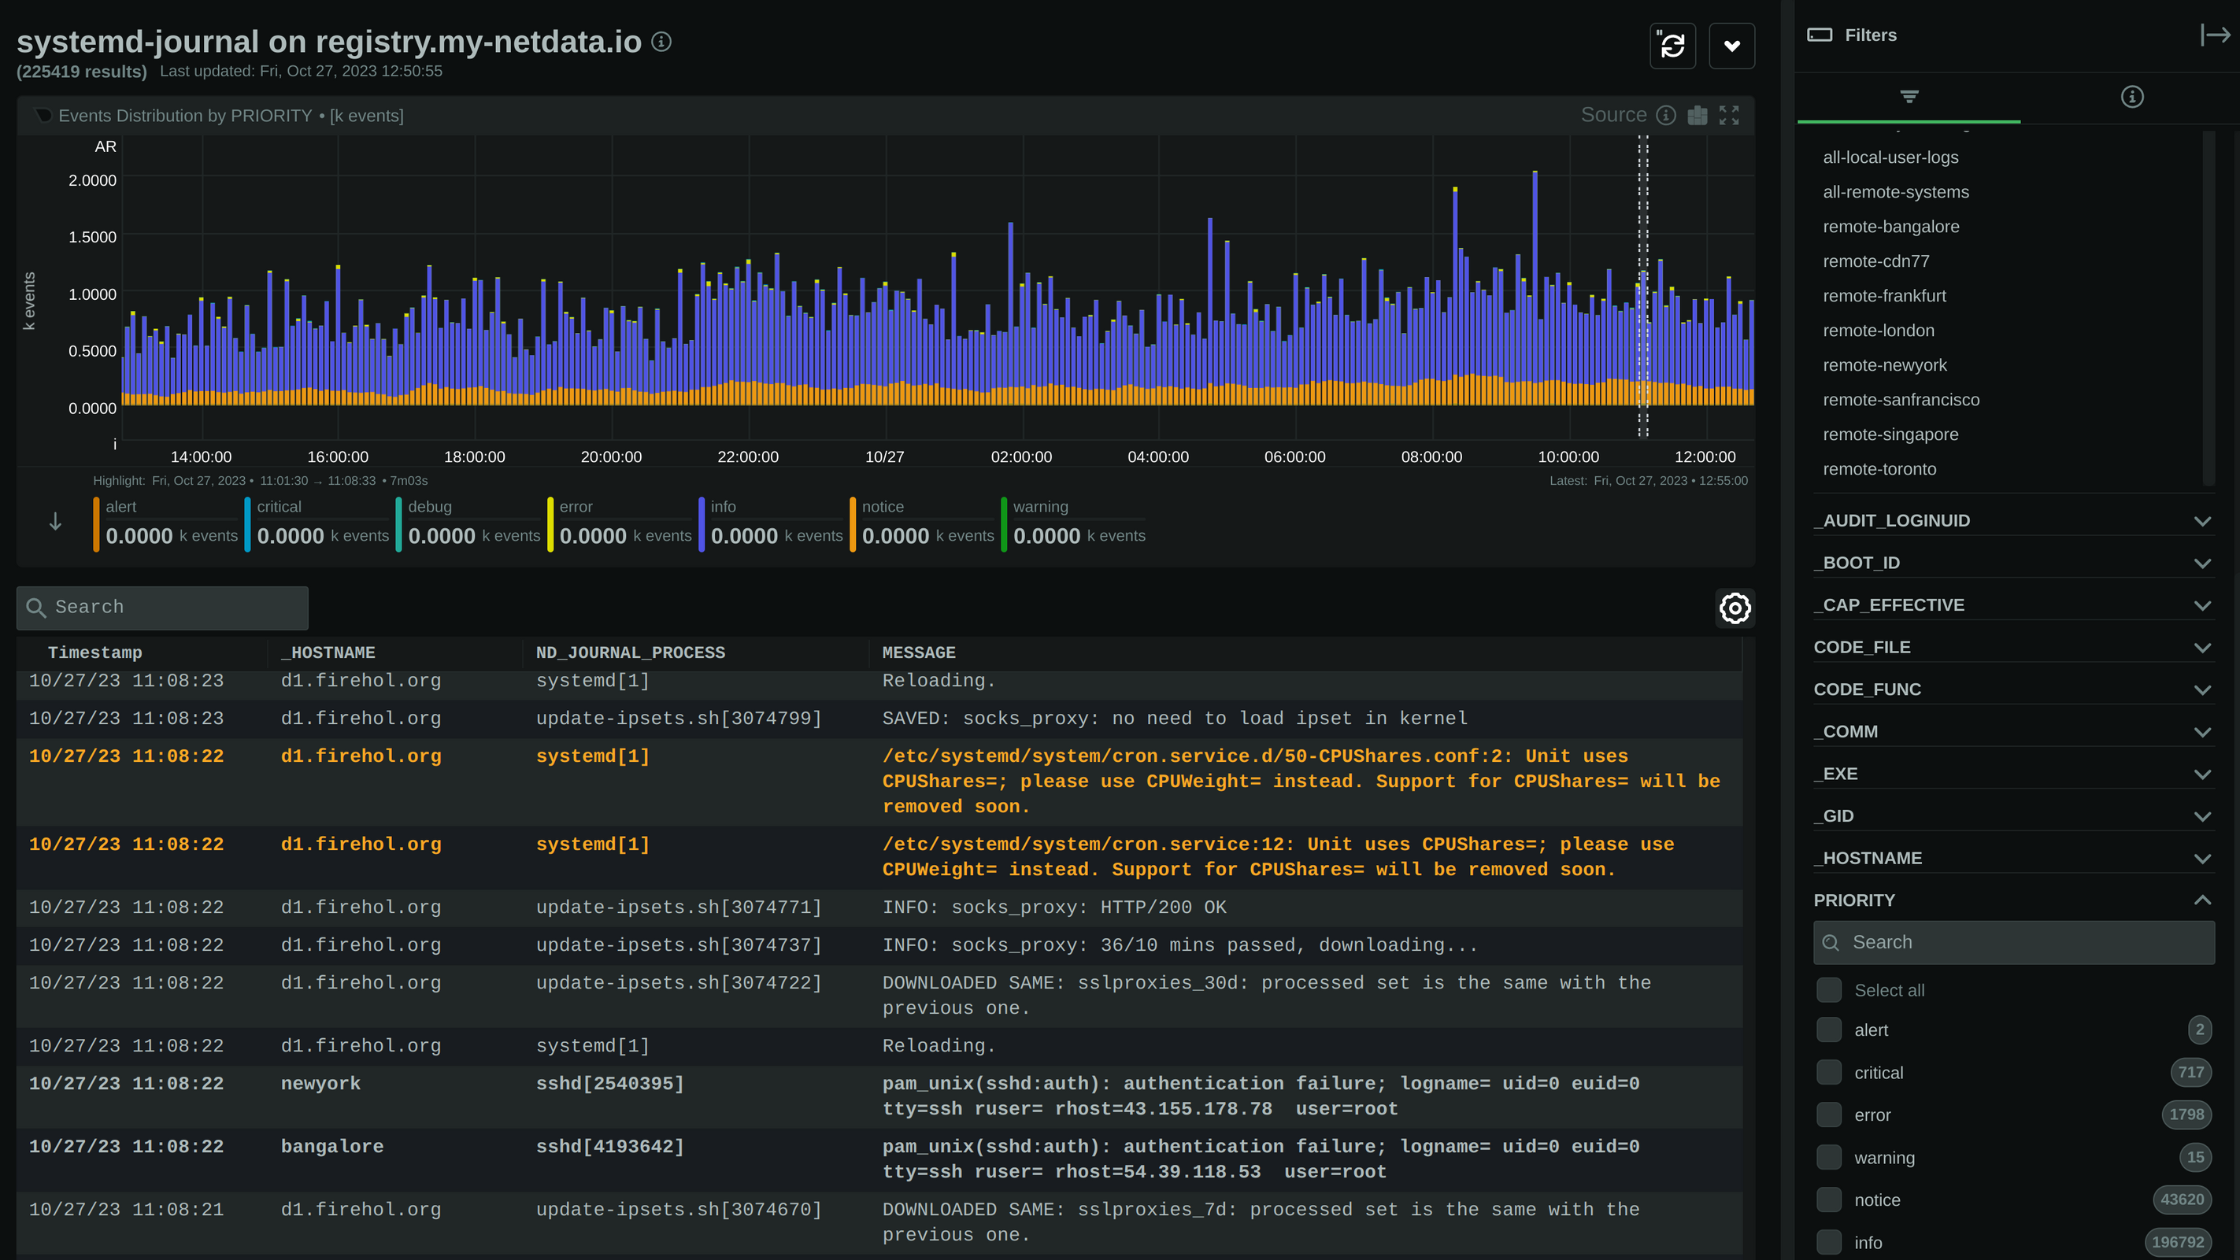Click the camera icon beside Source
2240x1260 pixels.
[x=1697, y=115]
